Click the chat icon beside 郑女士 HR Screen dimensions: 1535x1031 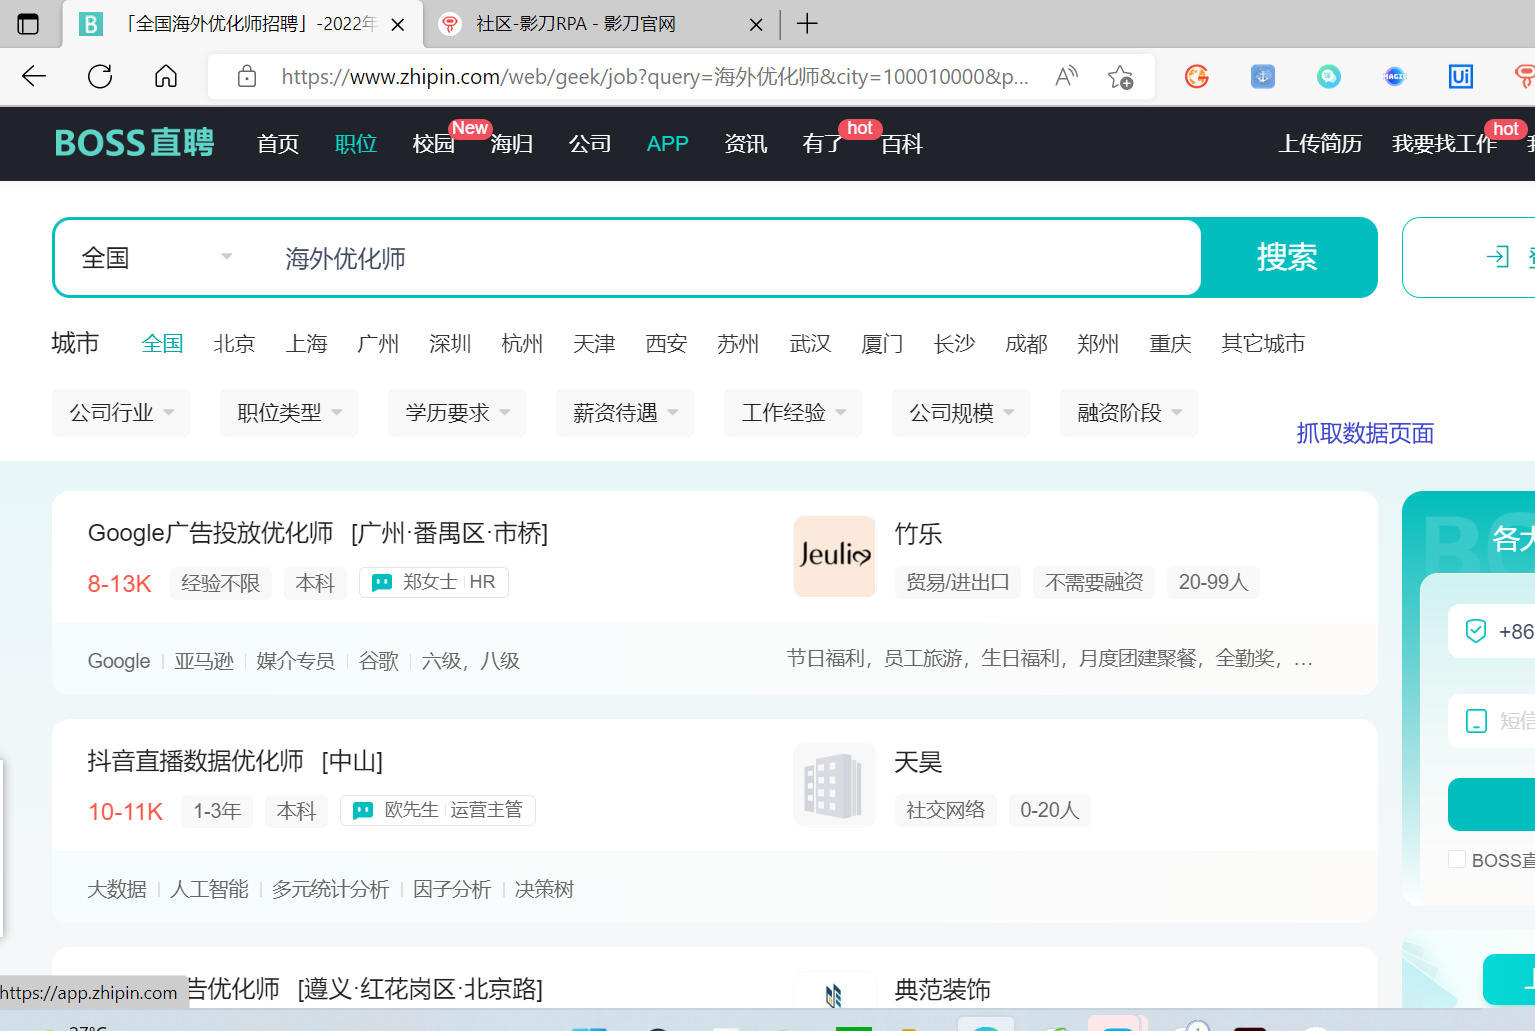(382, 583)
